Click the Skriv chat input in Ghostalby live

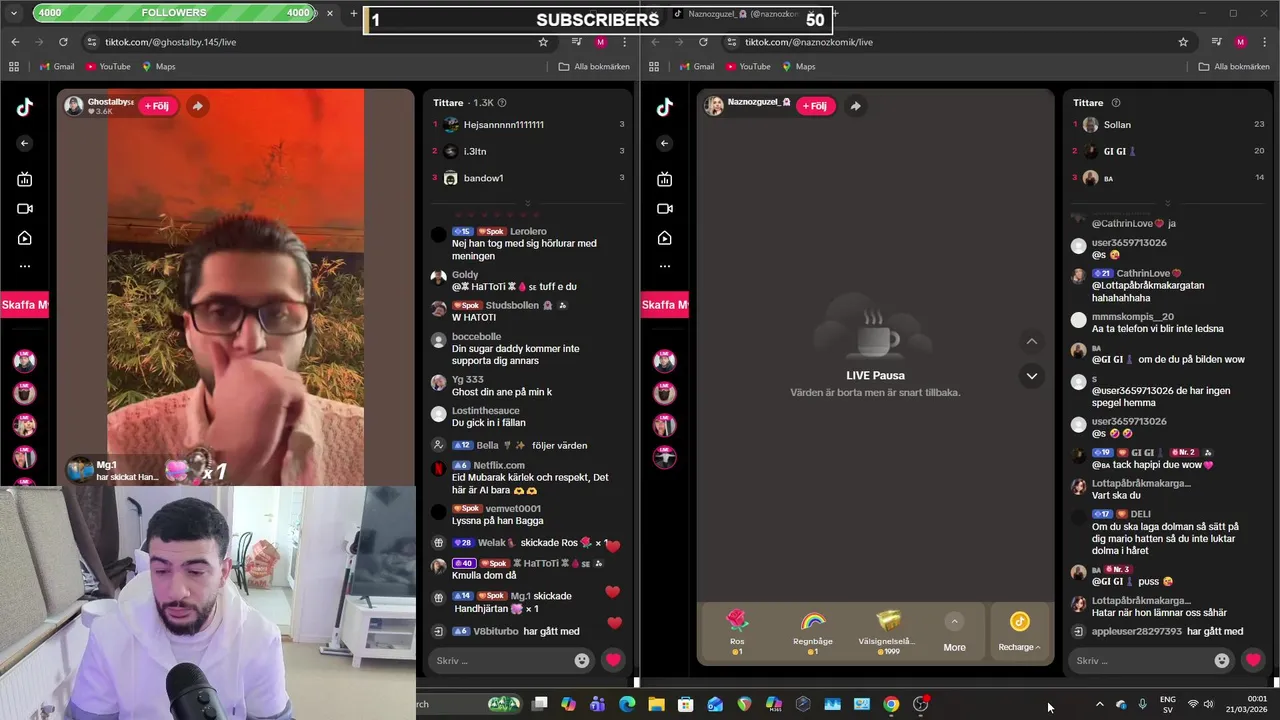500,660
